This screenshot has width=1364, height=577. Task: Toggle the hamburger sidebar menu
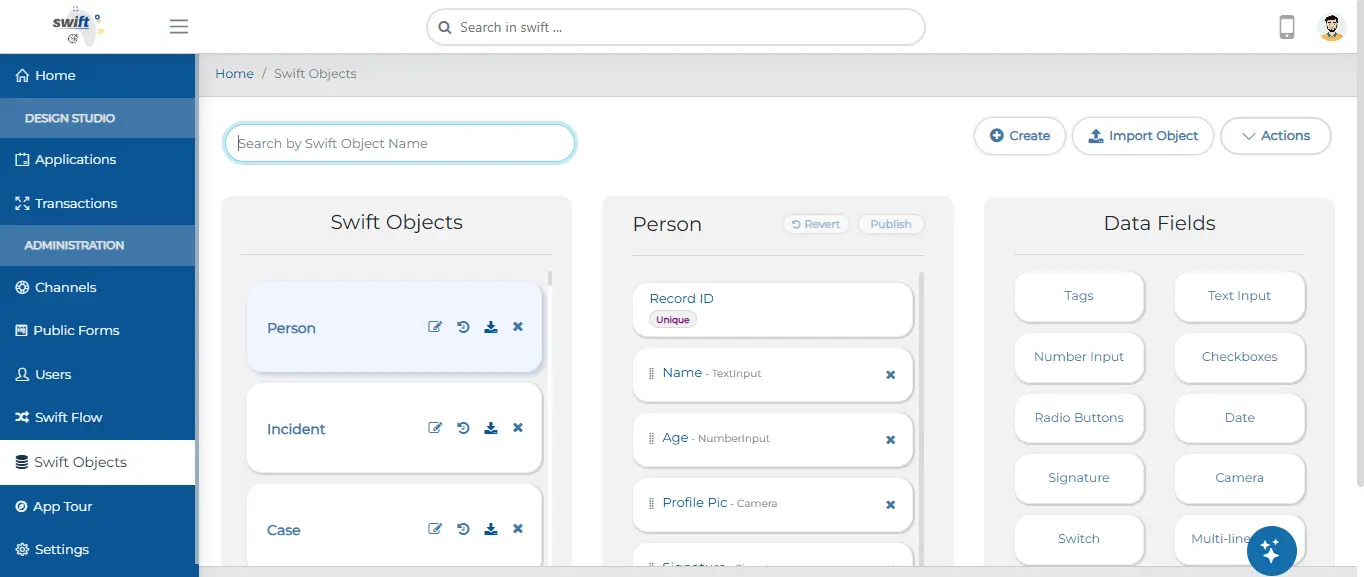pyautogui.click(x=179, y=27)
